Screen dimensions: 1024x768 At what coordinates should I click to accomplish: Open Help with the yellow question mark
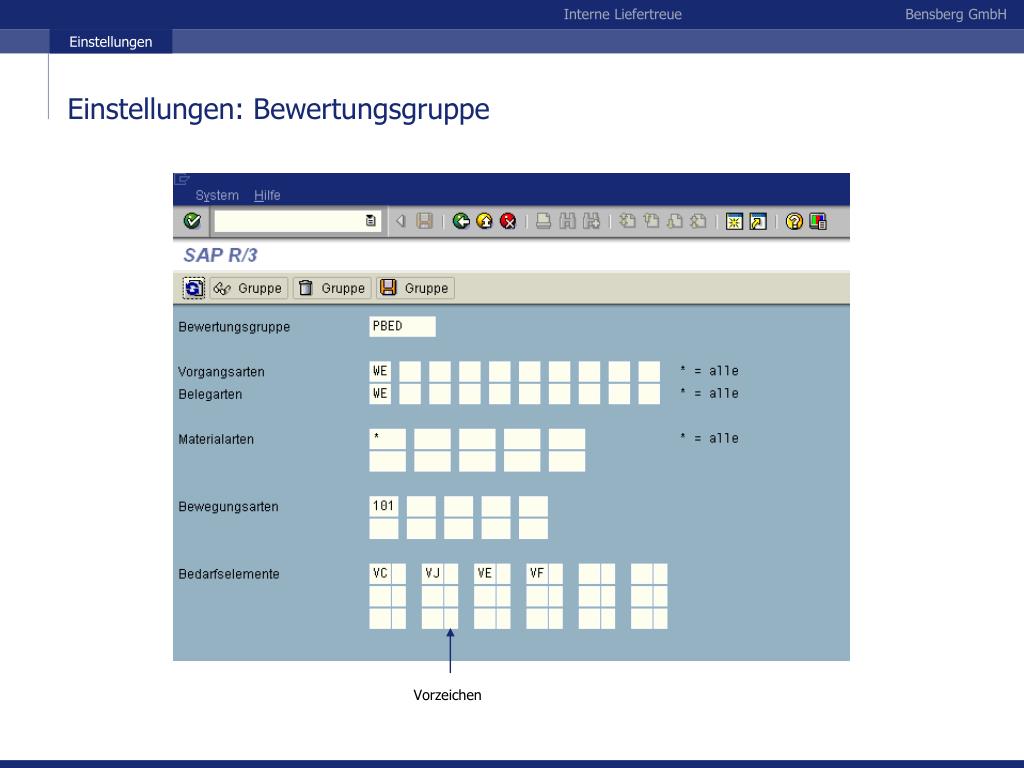[x=794, y=221]
